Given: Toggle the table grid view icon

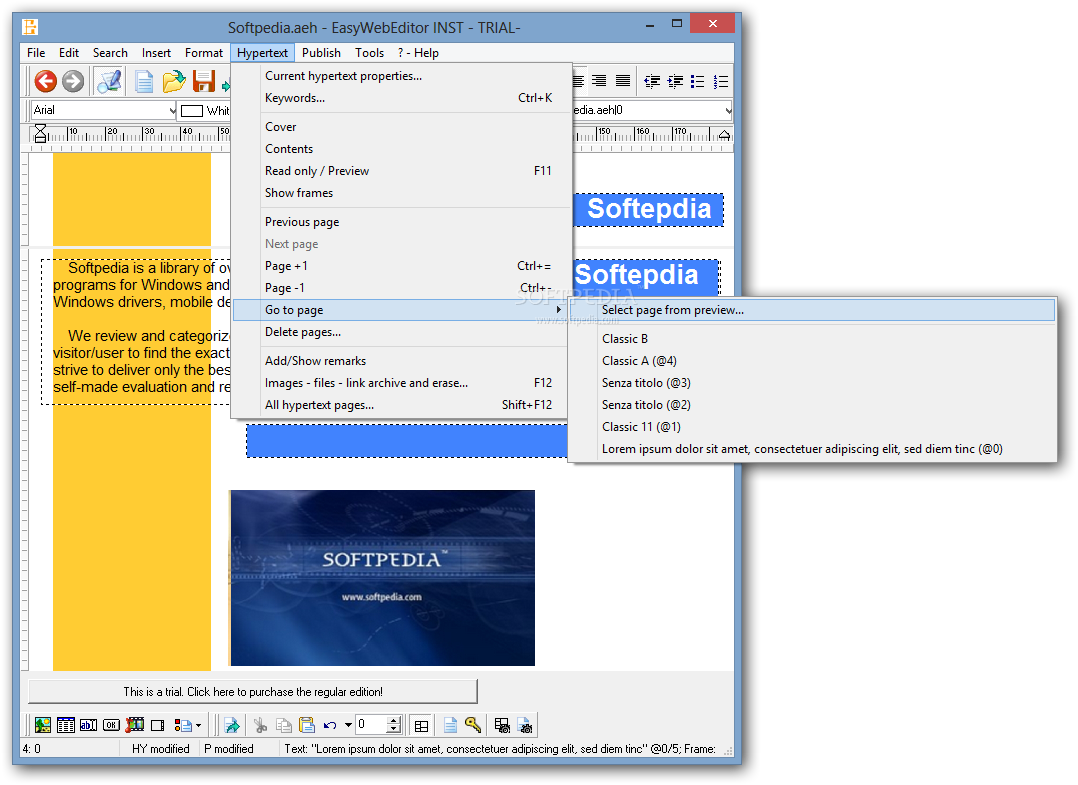Looking at the screenshot, I should 421,725.
